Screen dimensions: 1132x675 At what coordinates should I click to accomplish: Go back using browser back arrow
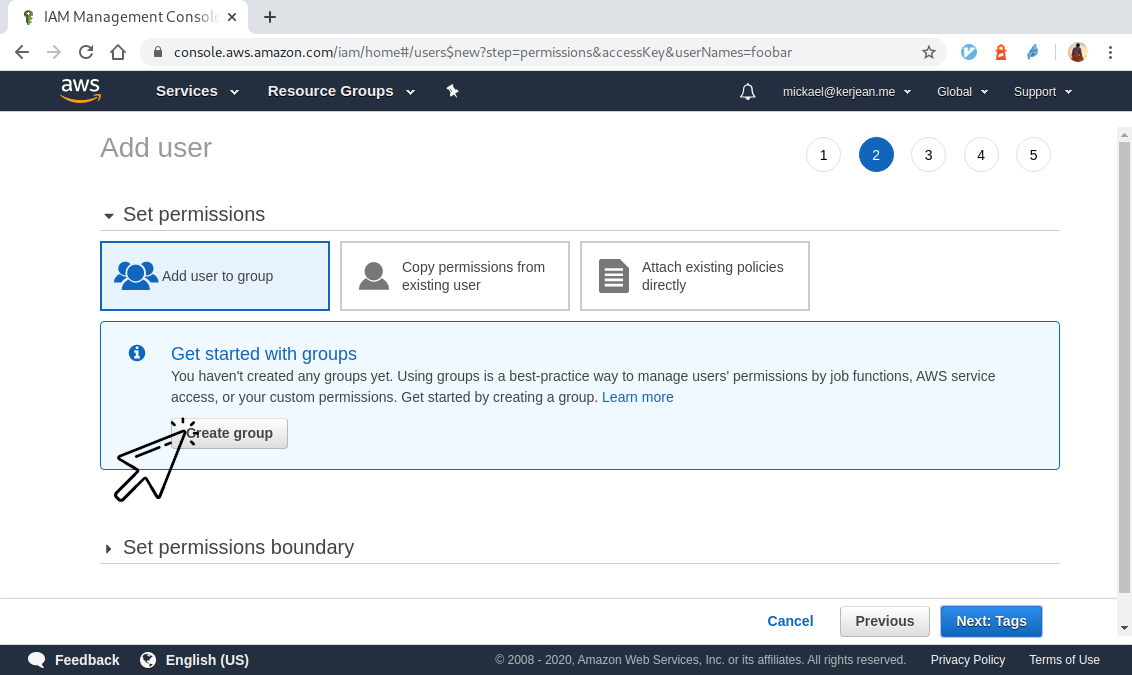click(22, 52)
